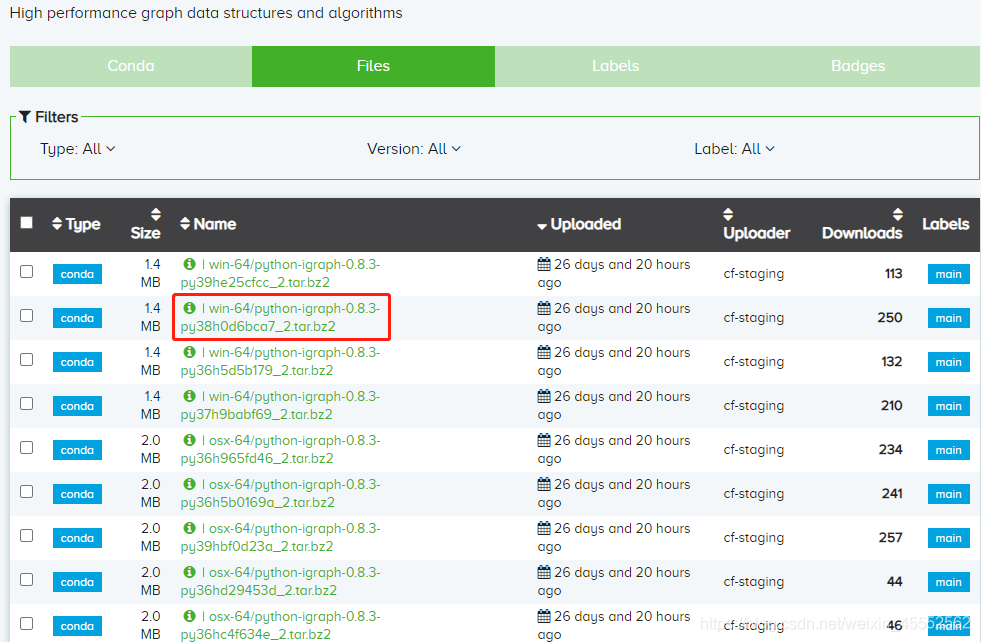
Task: Sort table by Downloads column arrows
Action: (x=897, y=214)
